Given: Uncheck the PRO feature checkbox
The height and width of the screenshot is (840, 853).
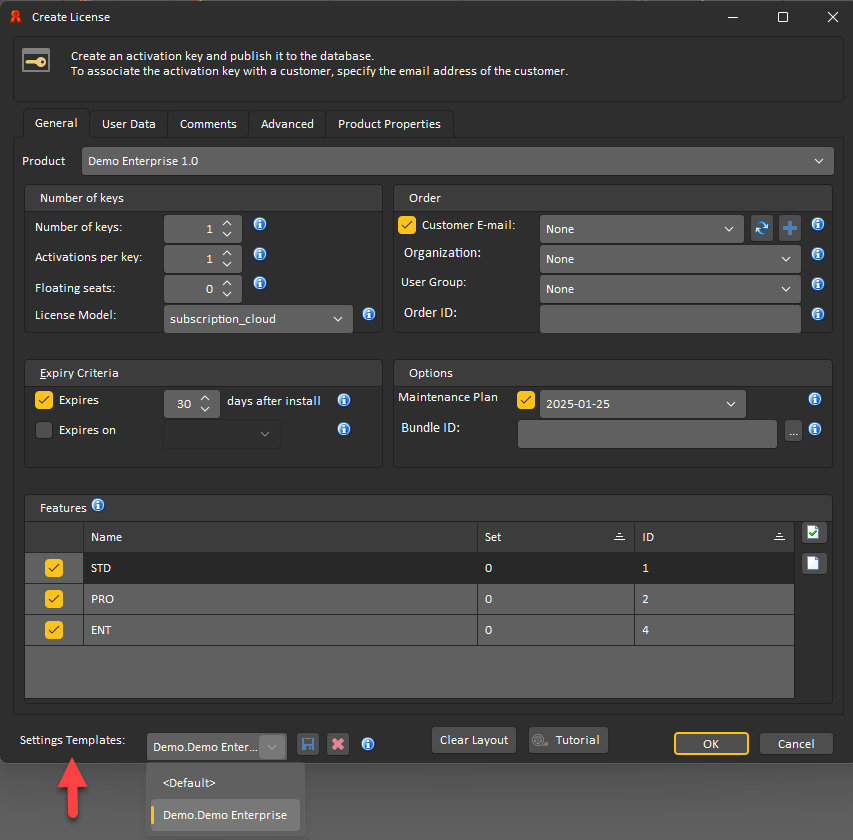Looking at the screenshot, I should tap(54, 599).
